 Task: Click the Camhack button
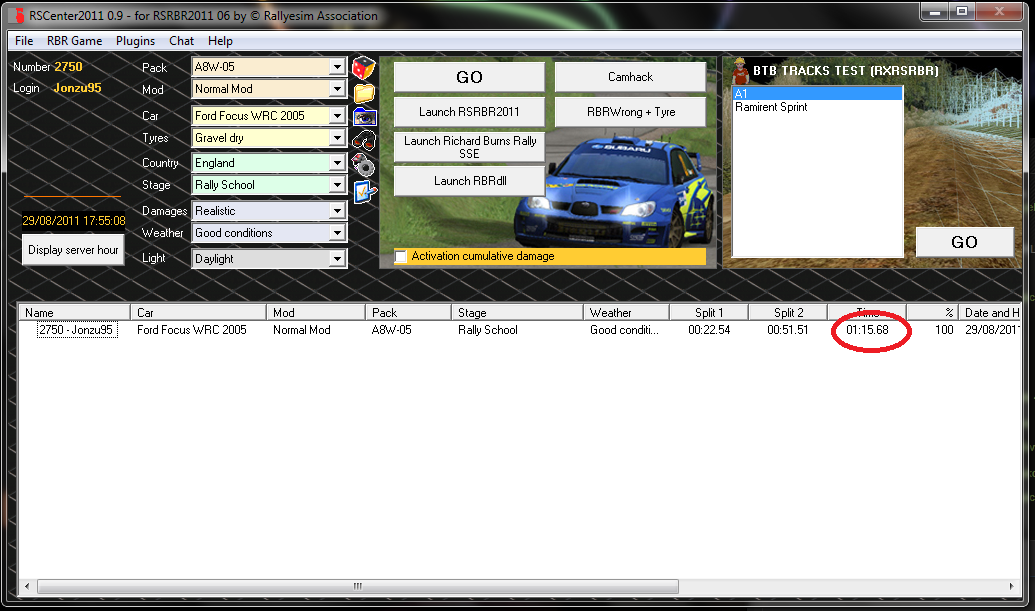[630, 77]
